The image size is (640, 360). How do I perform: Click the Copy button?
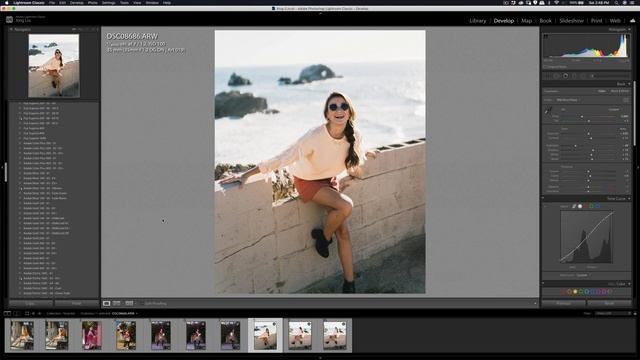31,304
